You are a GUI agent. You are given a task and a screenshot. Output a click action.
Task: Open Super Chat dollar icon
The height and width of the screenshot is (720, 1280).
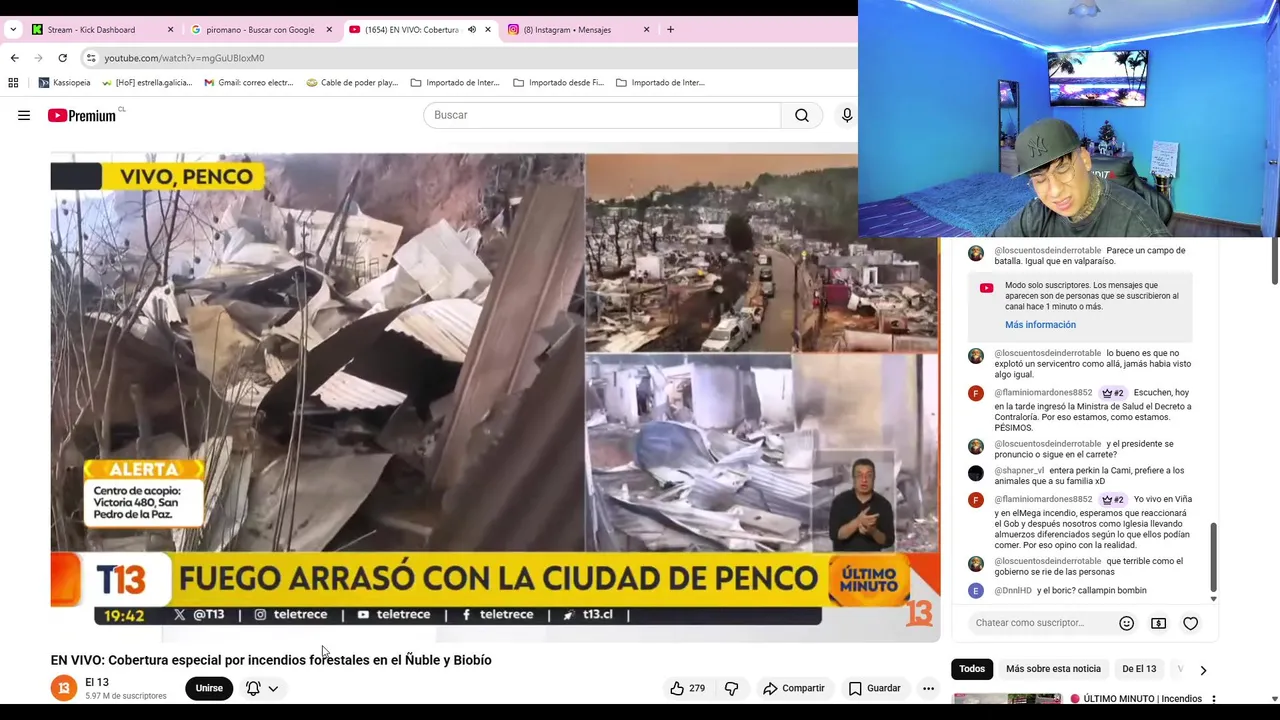(x=1158, y=623)
